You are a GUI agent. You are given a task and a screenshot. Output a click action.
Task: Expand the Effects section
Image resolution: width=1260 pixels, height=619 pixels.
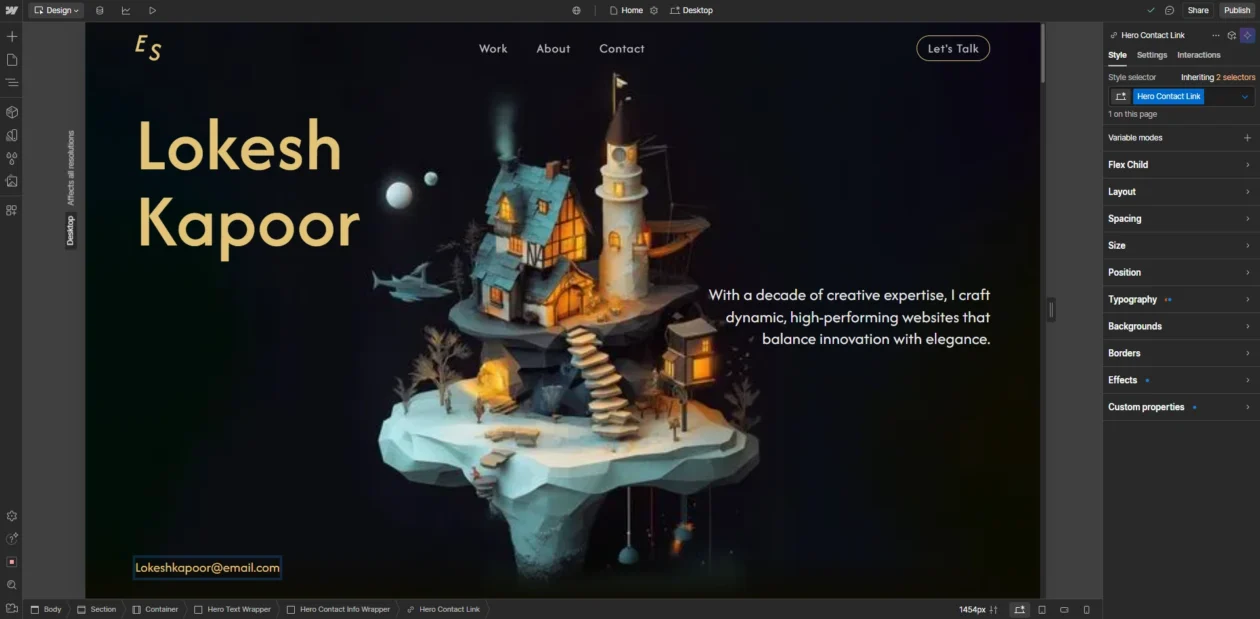(x=1180, y=381)
